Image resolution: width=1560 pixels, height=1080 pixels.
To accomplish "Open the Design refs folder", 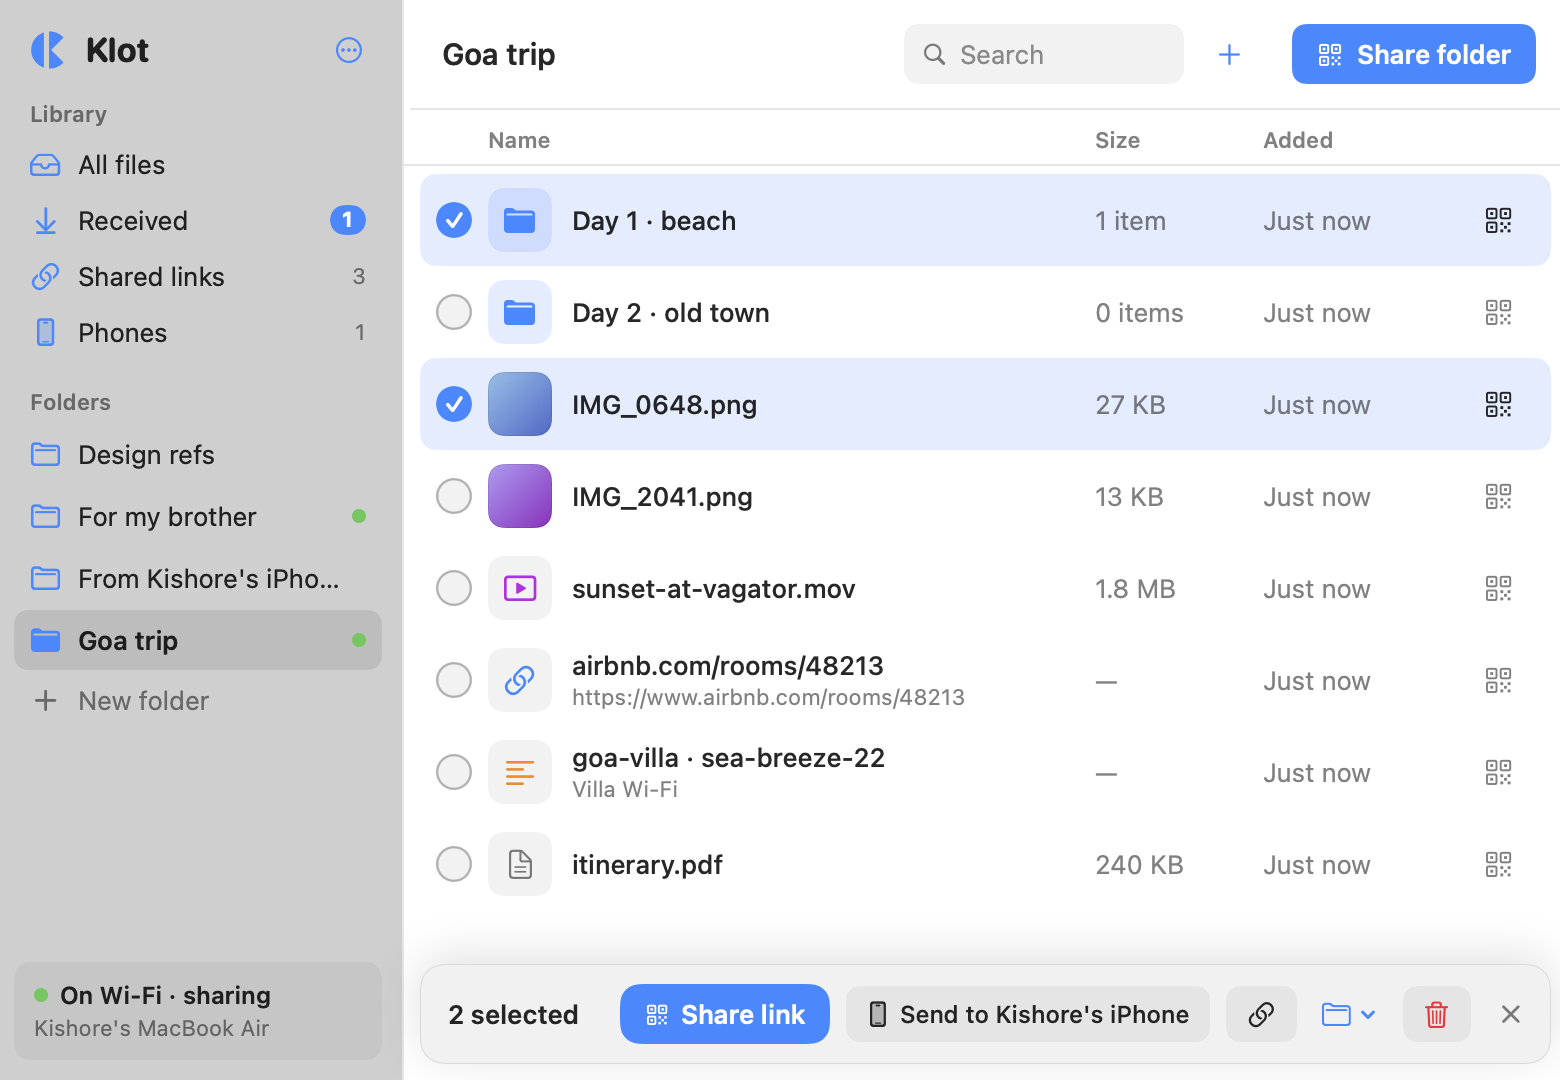I will click(198, 455).
